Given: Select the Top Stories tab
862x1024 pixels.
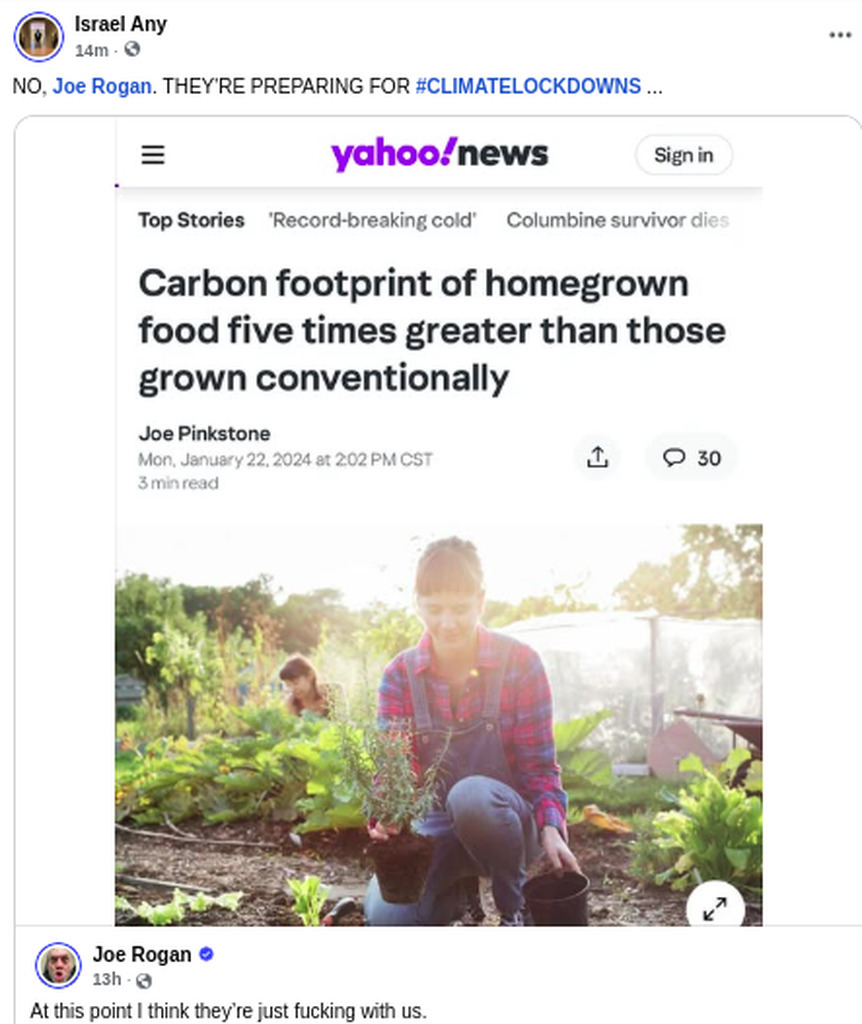Looking at the screenshot, I should coord(191,220).
